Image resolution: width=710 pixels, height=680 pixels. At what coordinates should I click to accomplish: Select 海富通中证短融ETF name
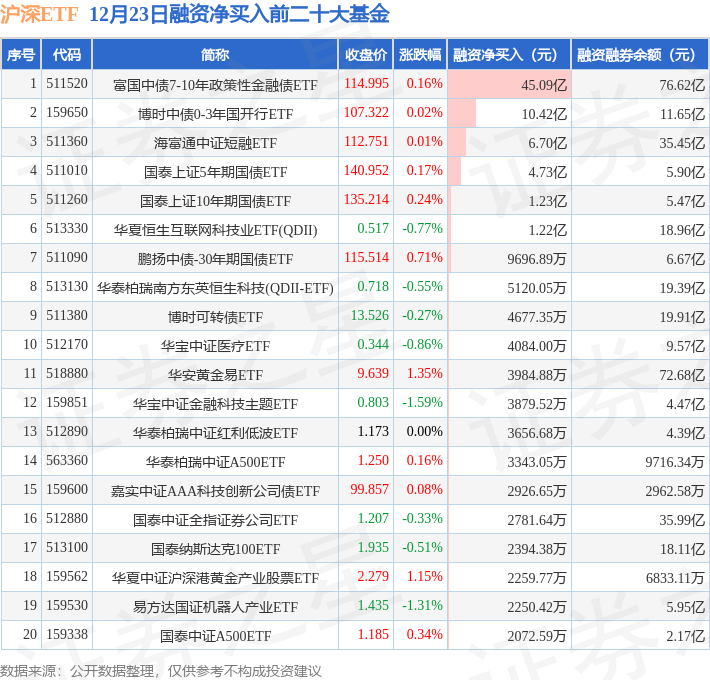pyautogui.click(x=215, y=143)
